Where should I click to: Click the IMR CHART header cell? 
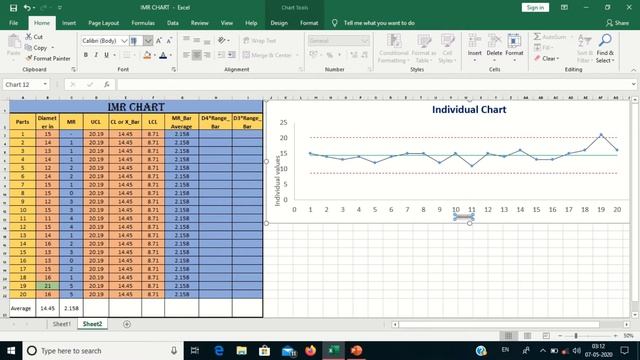coord(136,107)
